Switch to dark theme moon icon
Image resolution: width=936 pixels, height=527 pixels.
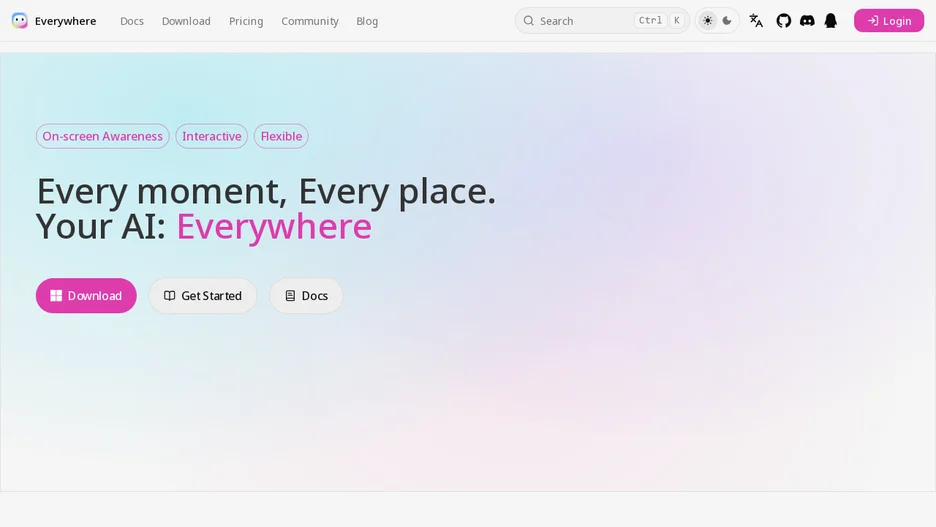727,21
